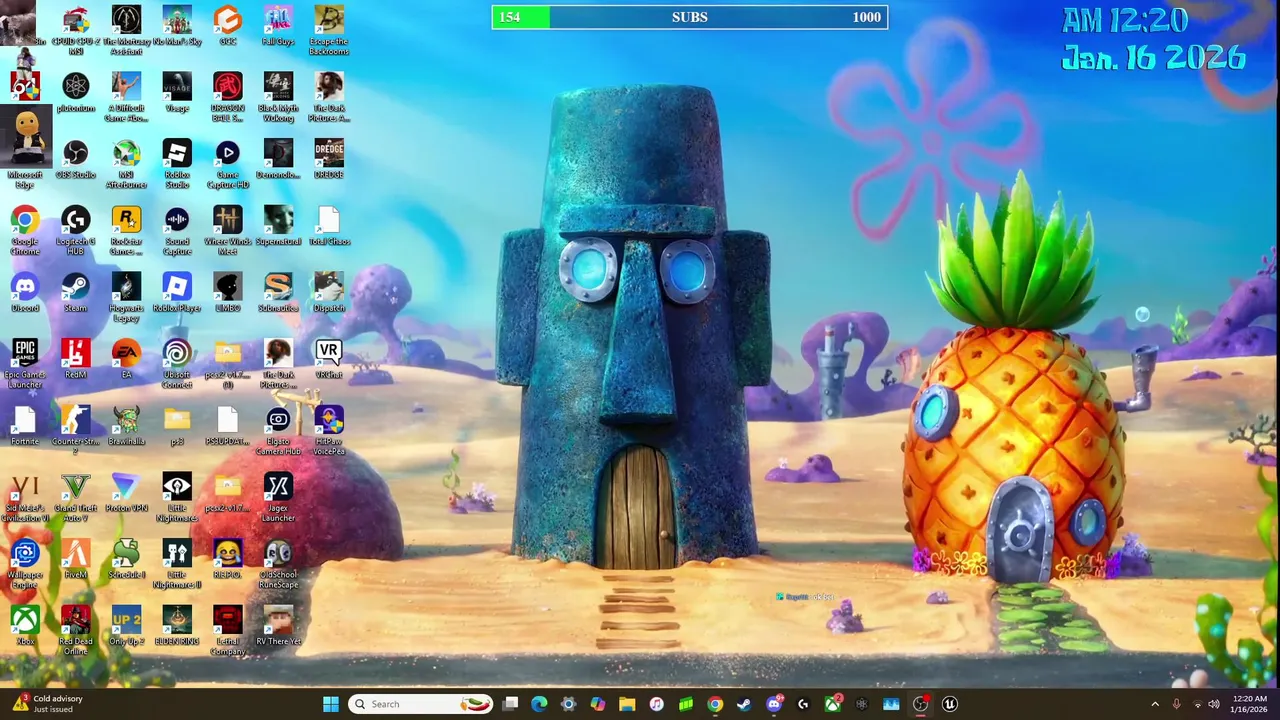The height and width of the screenshot is (720, 1280).
Task: Open the CPUID CPU-Z MSI desktop shortcut
Action: click(76, 29)
